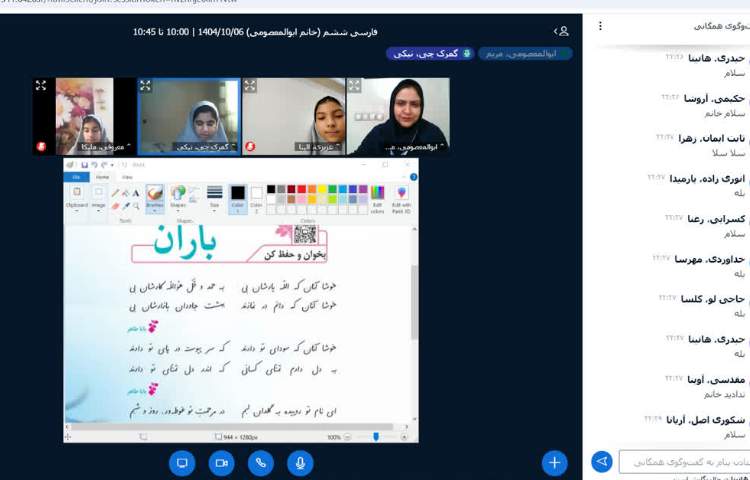The image size is (750, 480).
Task: Click zoom out minus in Paint status bar
Action: point(347,437)
